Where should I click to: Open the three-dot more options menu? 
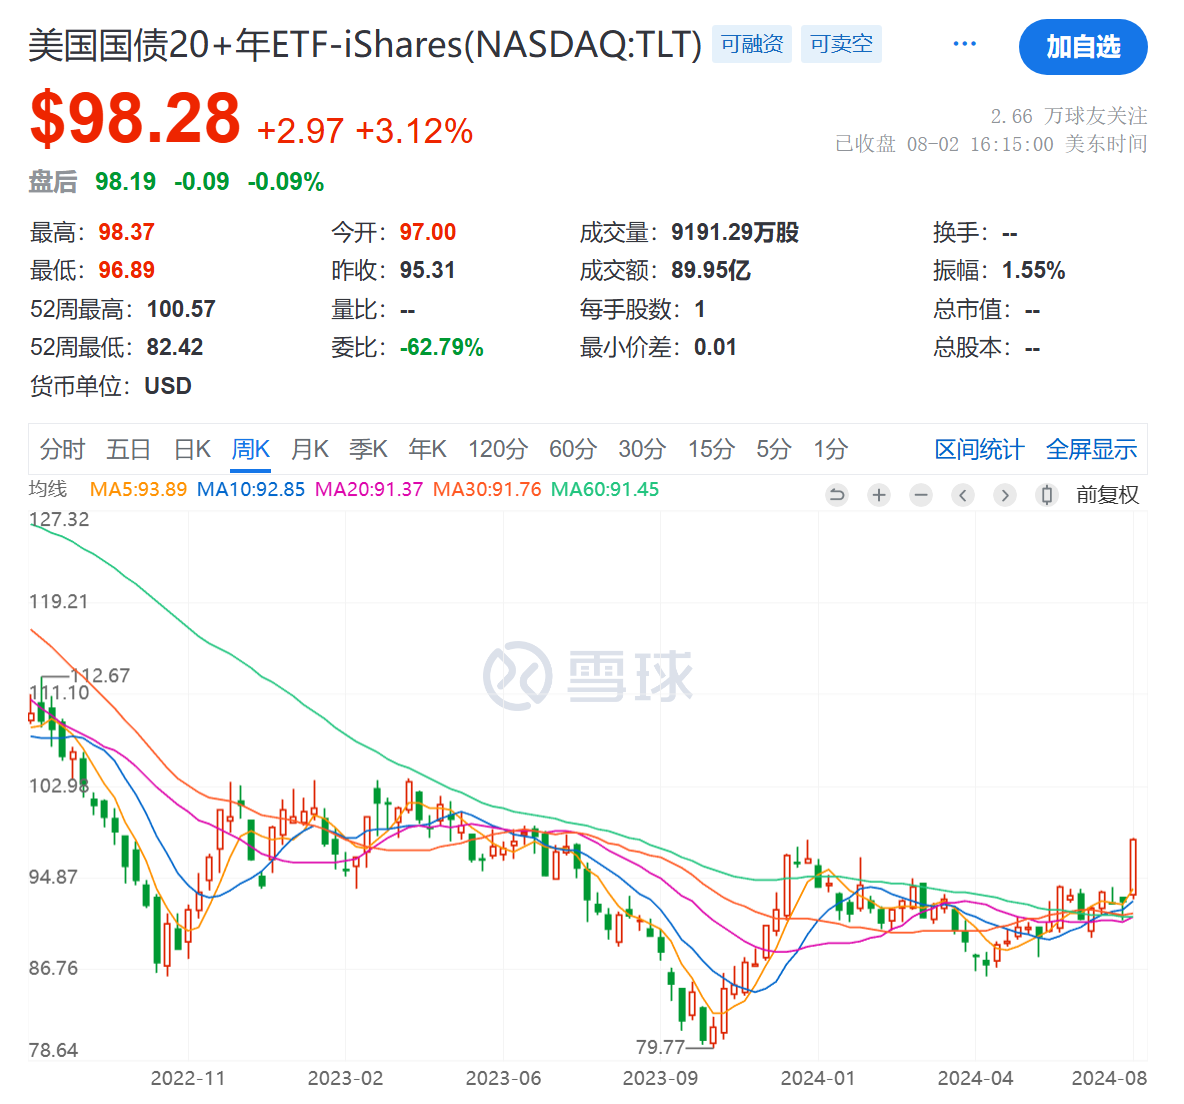click(x=964, y=44)
